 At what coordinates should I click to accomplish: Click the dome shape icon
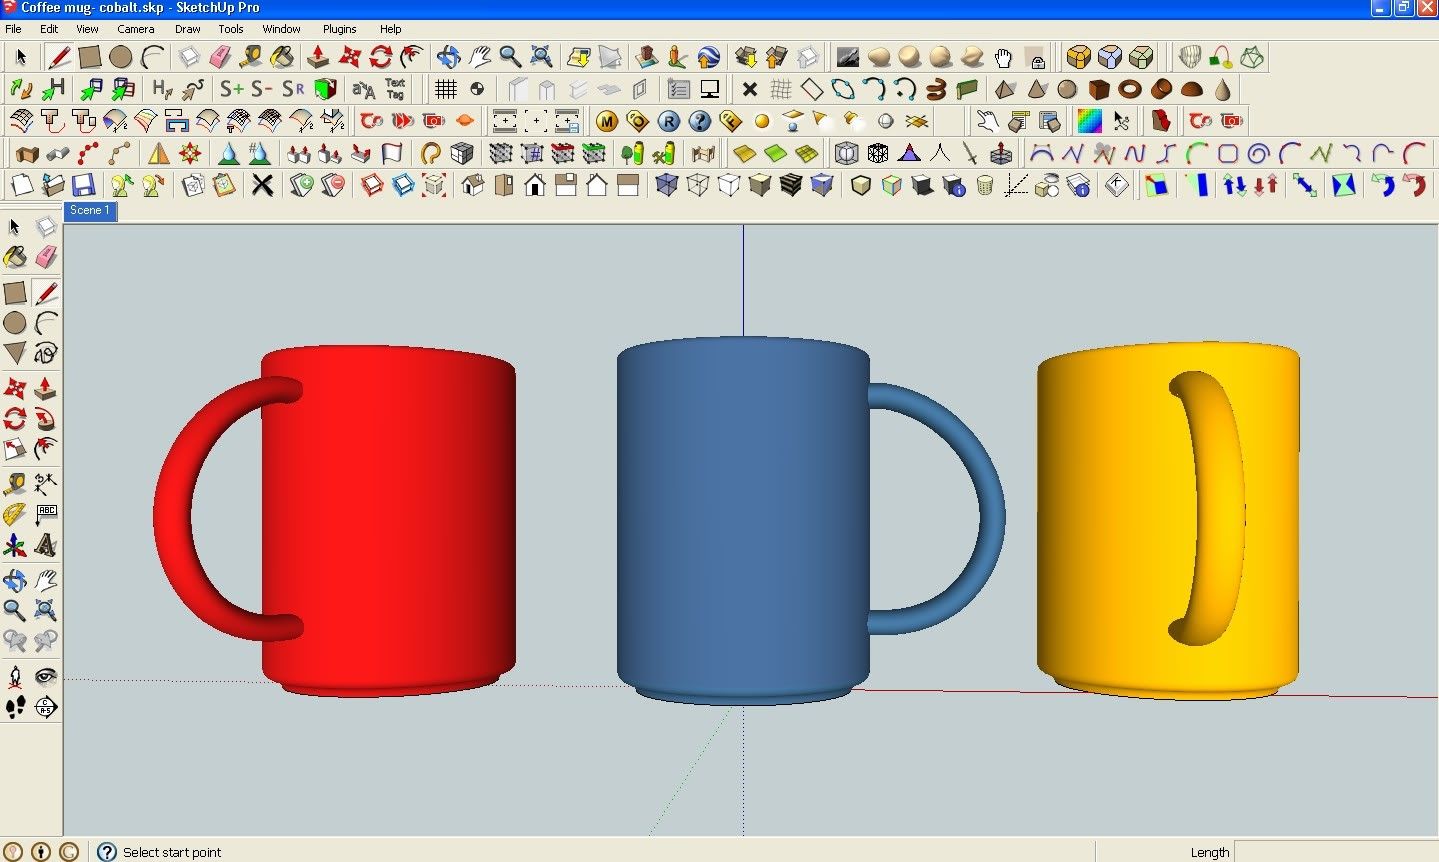coord(1192,89)
